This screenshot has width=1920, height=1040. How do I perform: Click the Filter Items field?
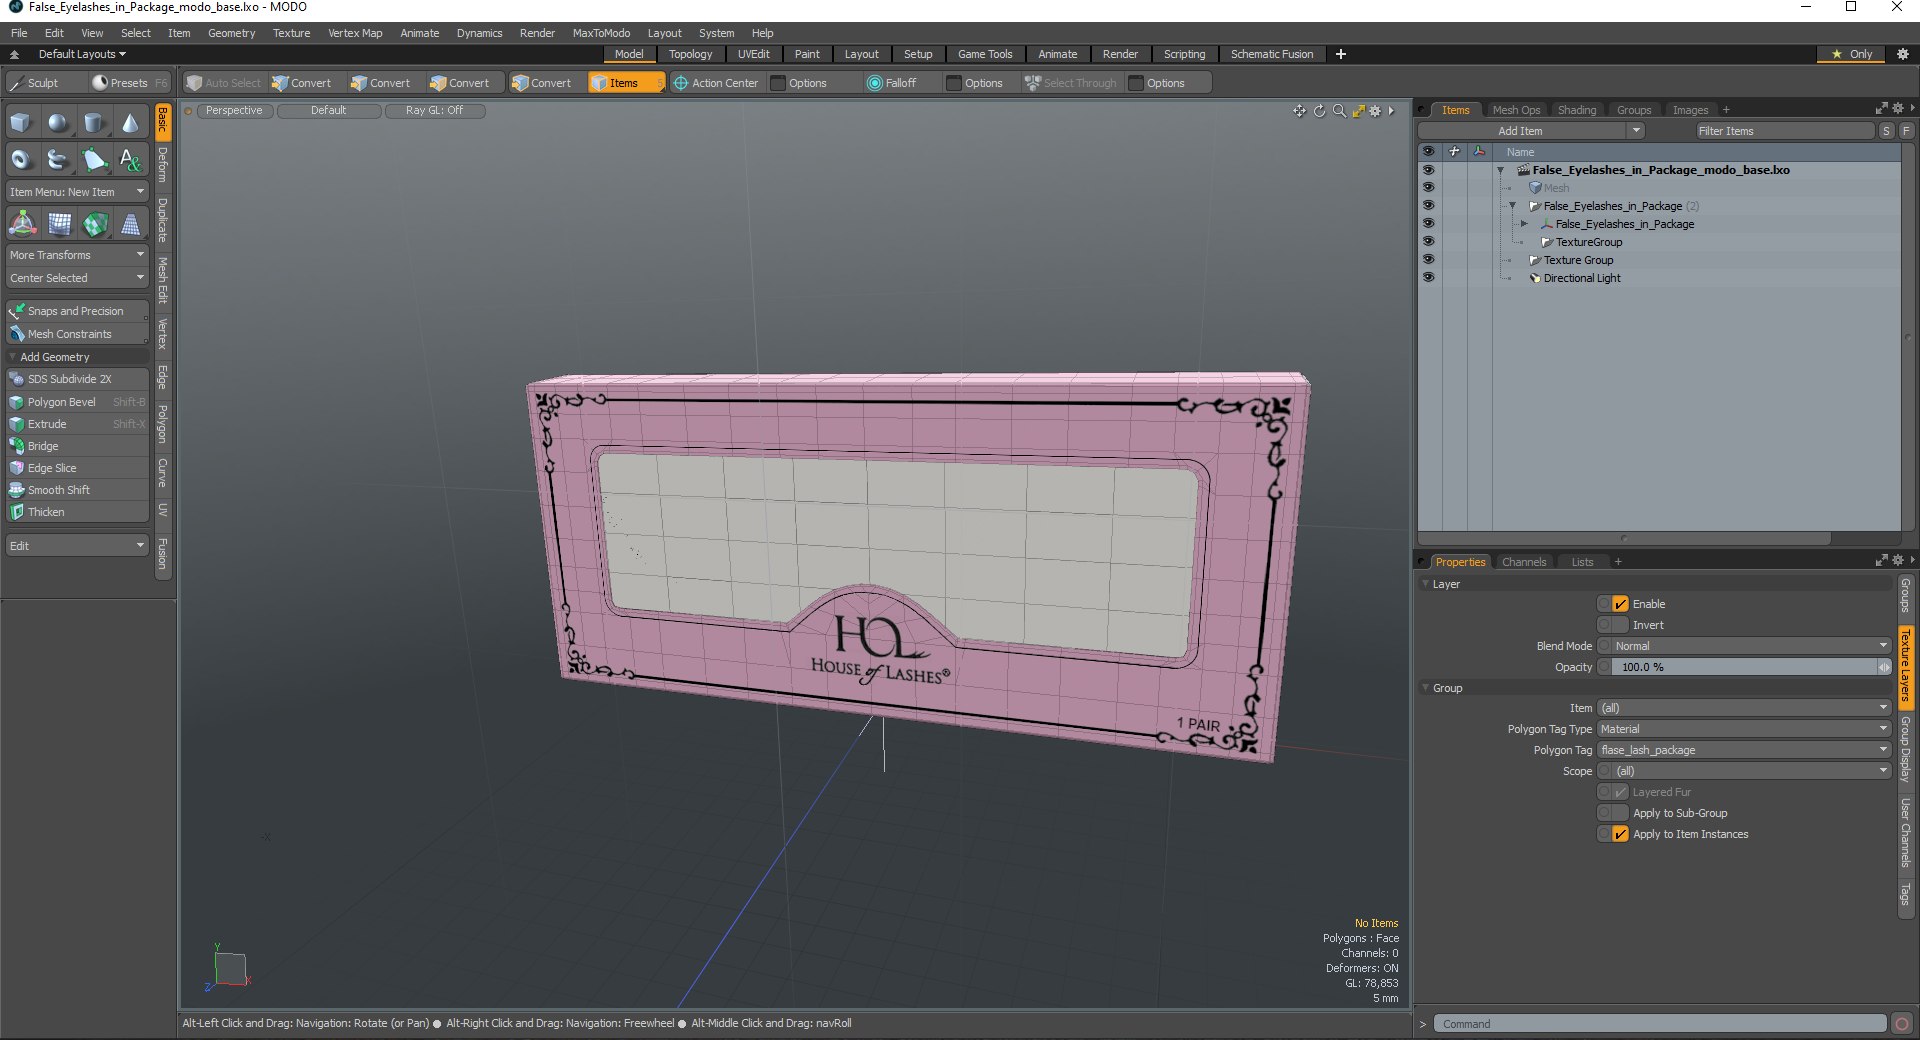(1784, 131)
